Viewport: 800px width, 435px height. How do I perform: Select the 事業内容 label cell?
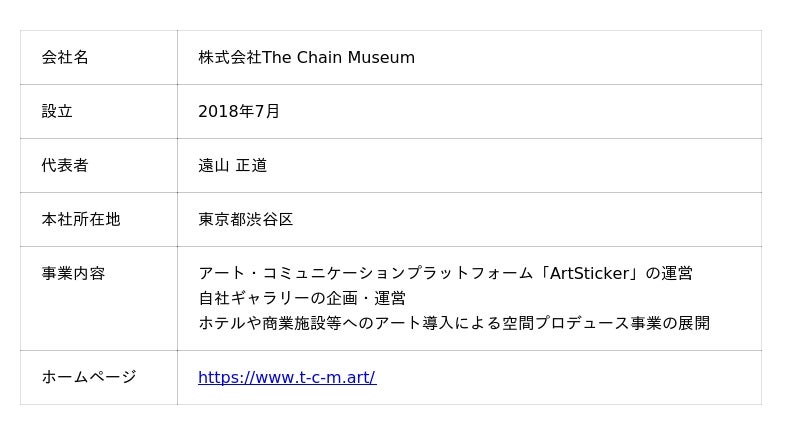click(x=73, y=273)
